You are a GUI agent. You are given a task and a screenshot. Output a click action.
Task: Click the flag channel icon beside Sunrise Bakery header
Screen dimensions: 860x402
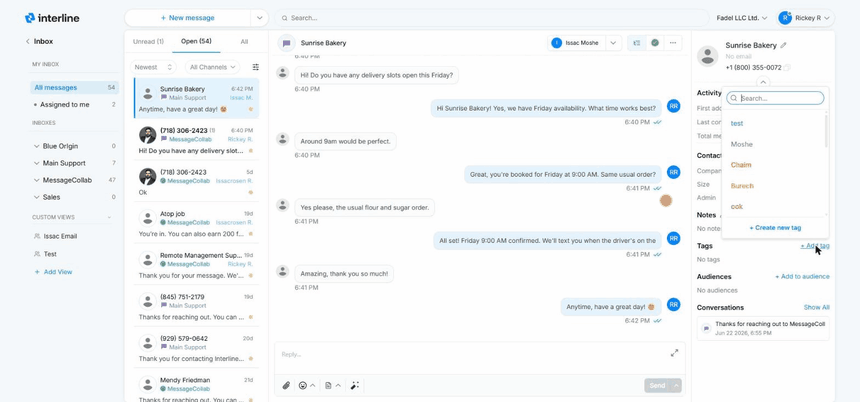tap(286, 43)
